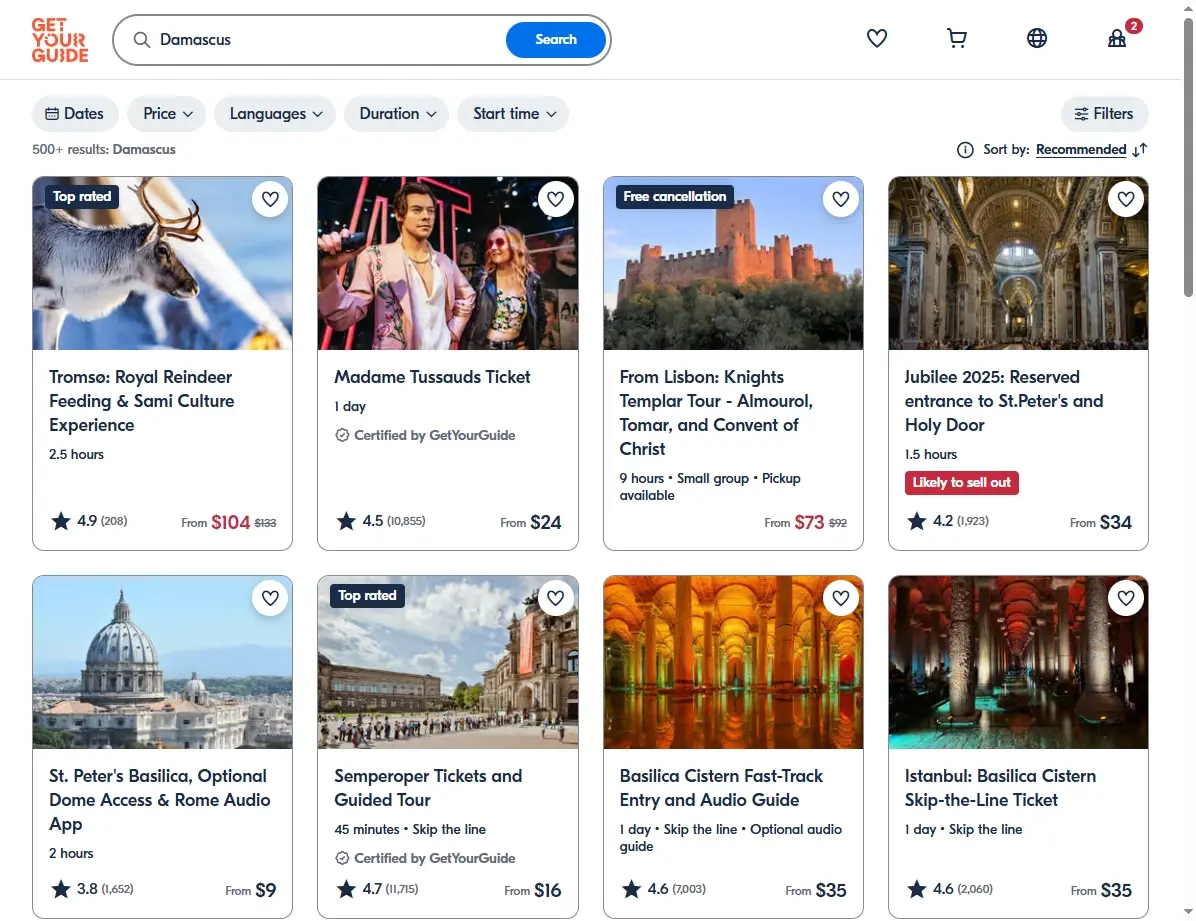Screen dimensions: 1196x921
Task: Click the St. Peter's interior nave photo
Action: [x=1018, y=263]
